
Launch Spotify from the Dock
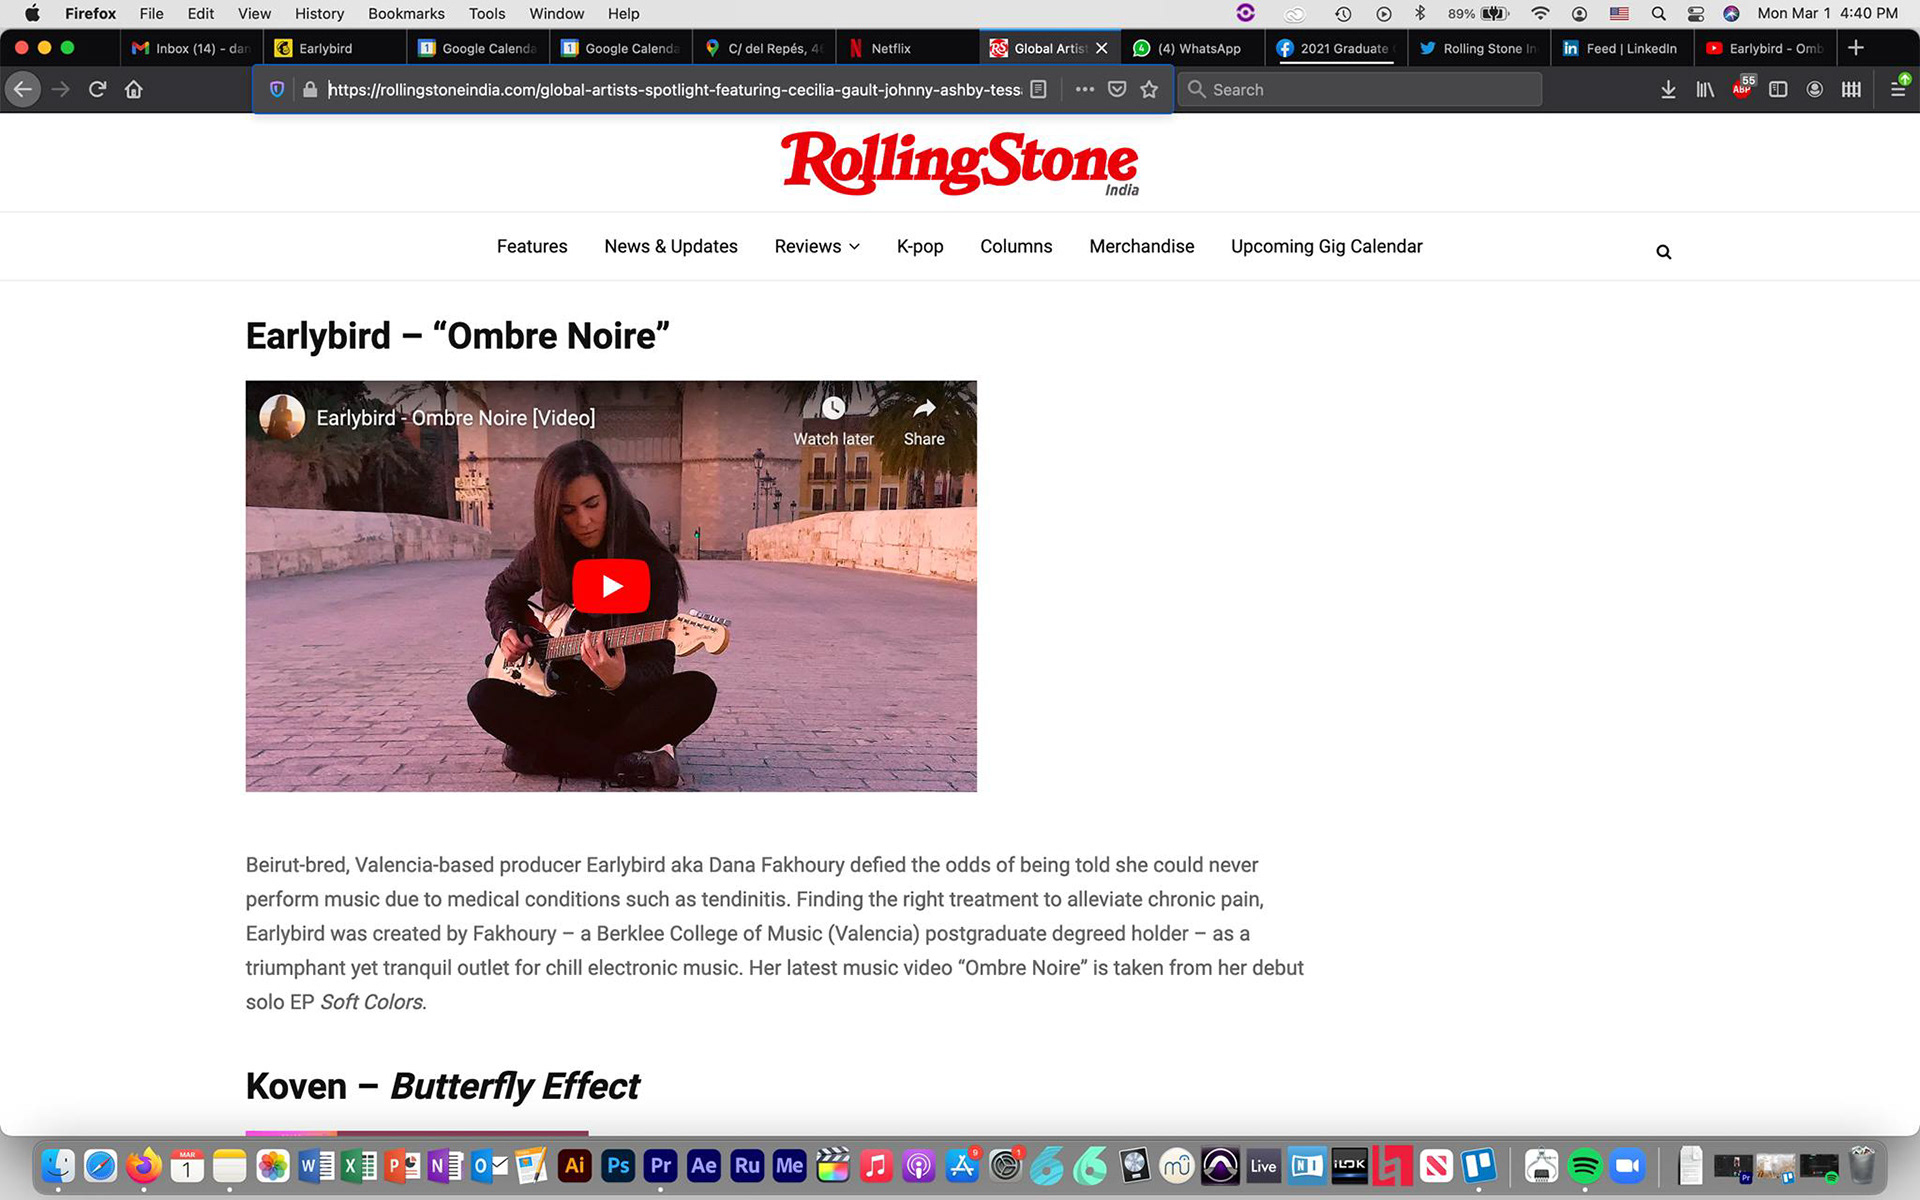click(1585, 1166)
